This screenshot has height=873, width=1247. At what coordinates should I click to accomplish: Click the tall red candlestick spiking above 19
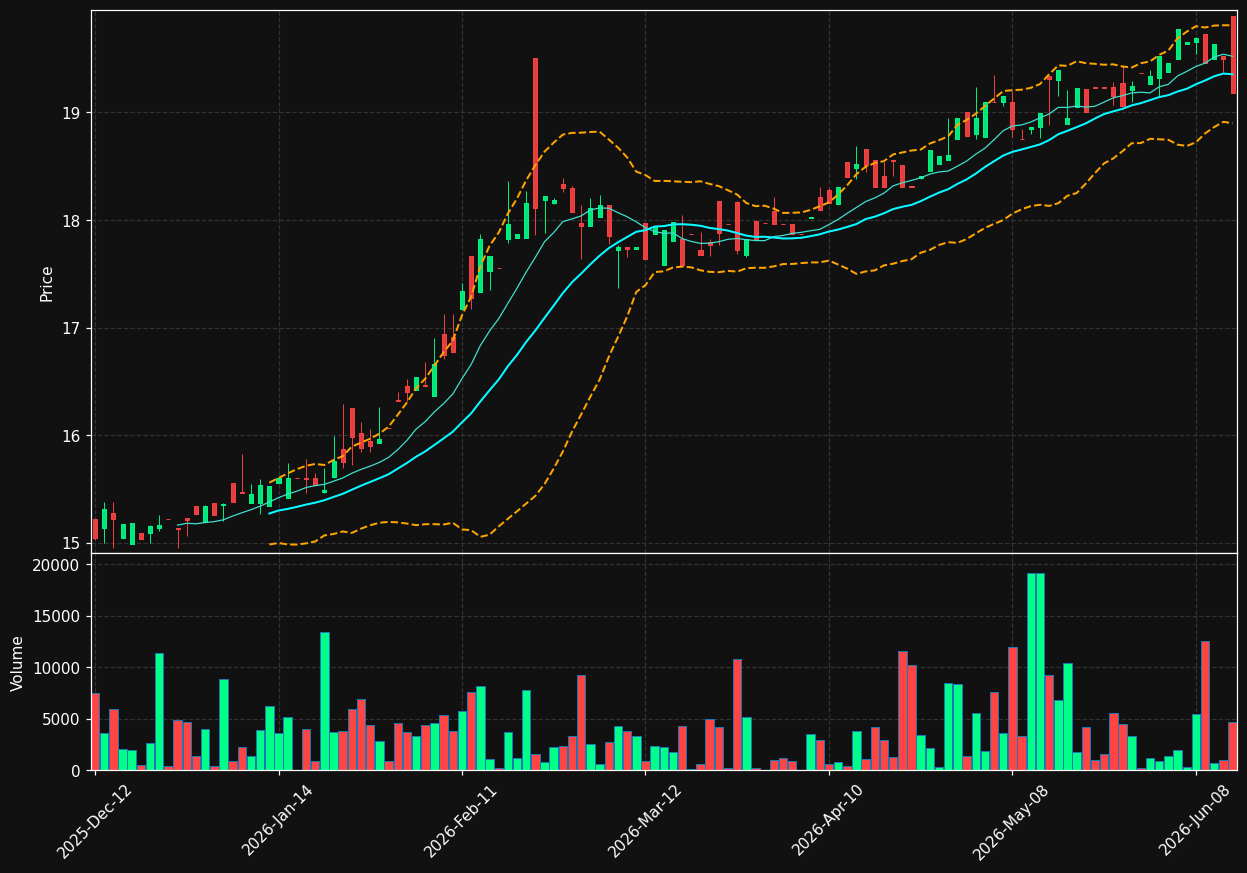(x=535, y=133)
